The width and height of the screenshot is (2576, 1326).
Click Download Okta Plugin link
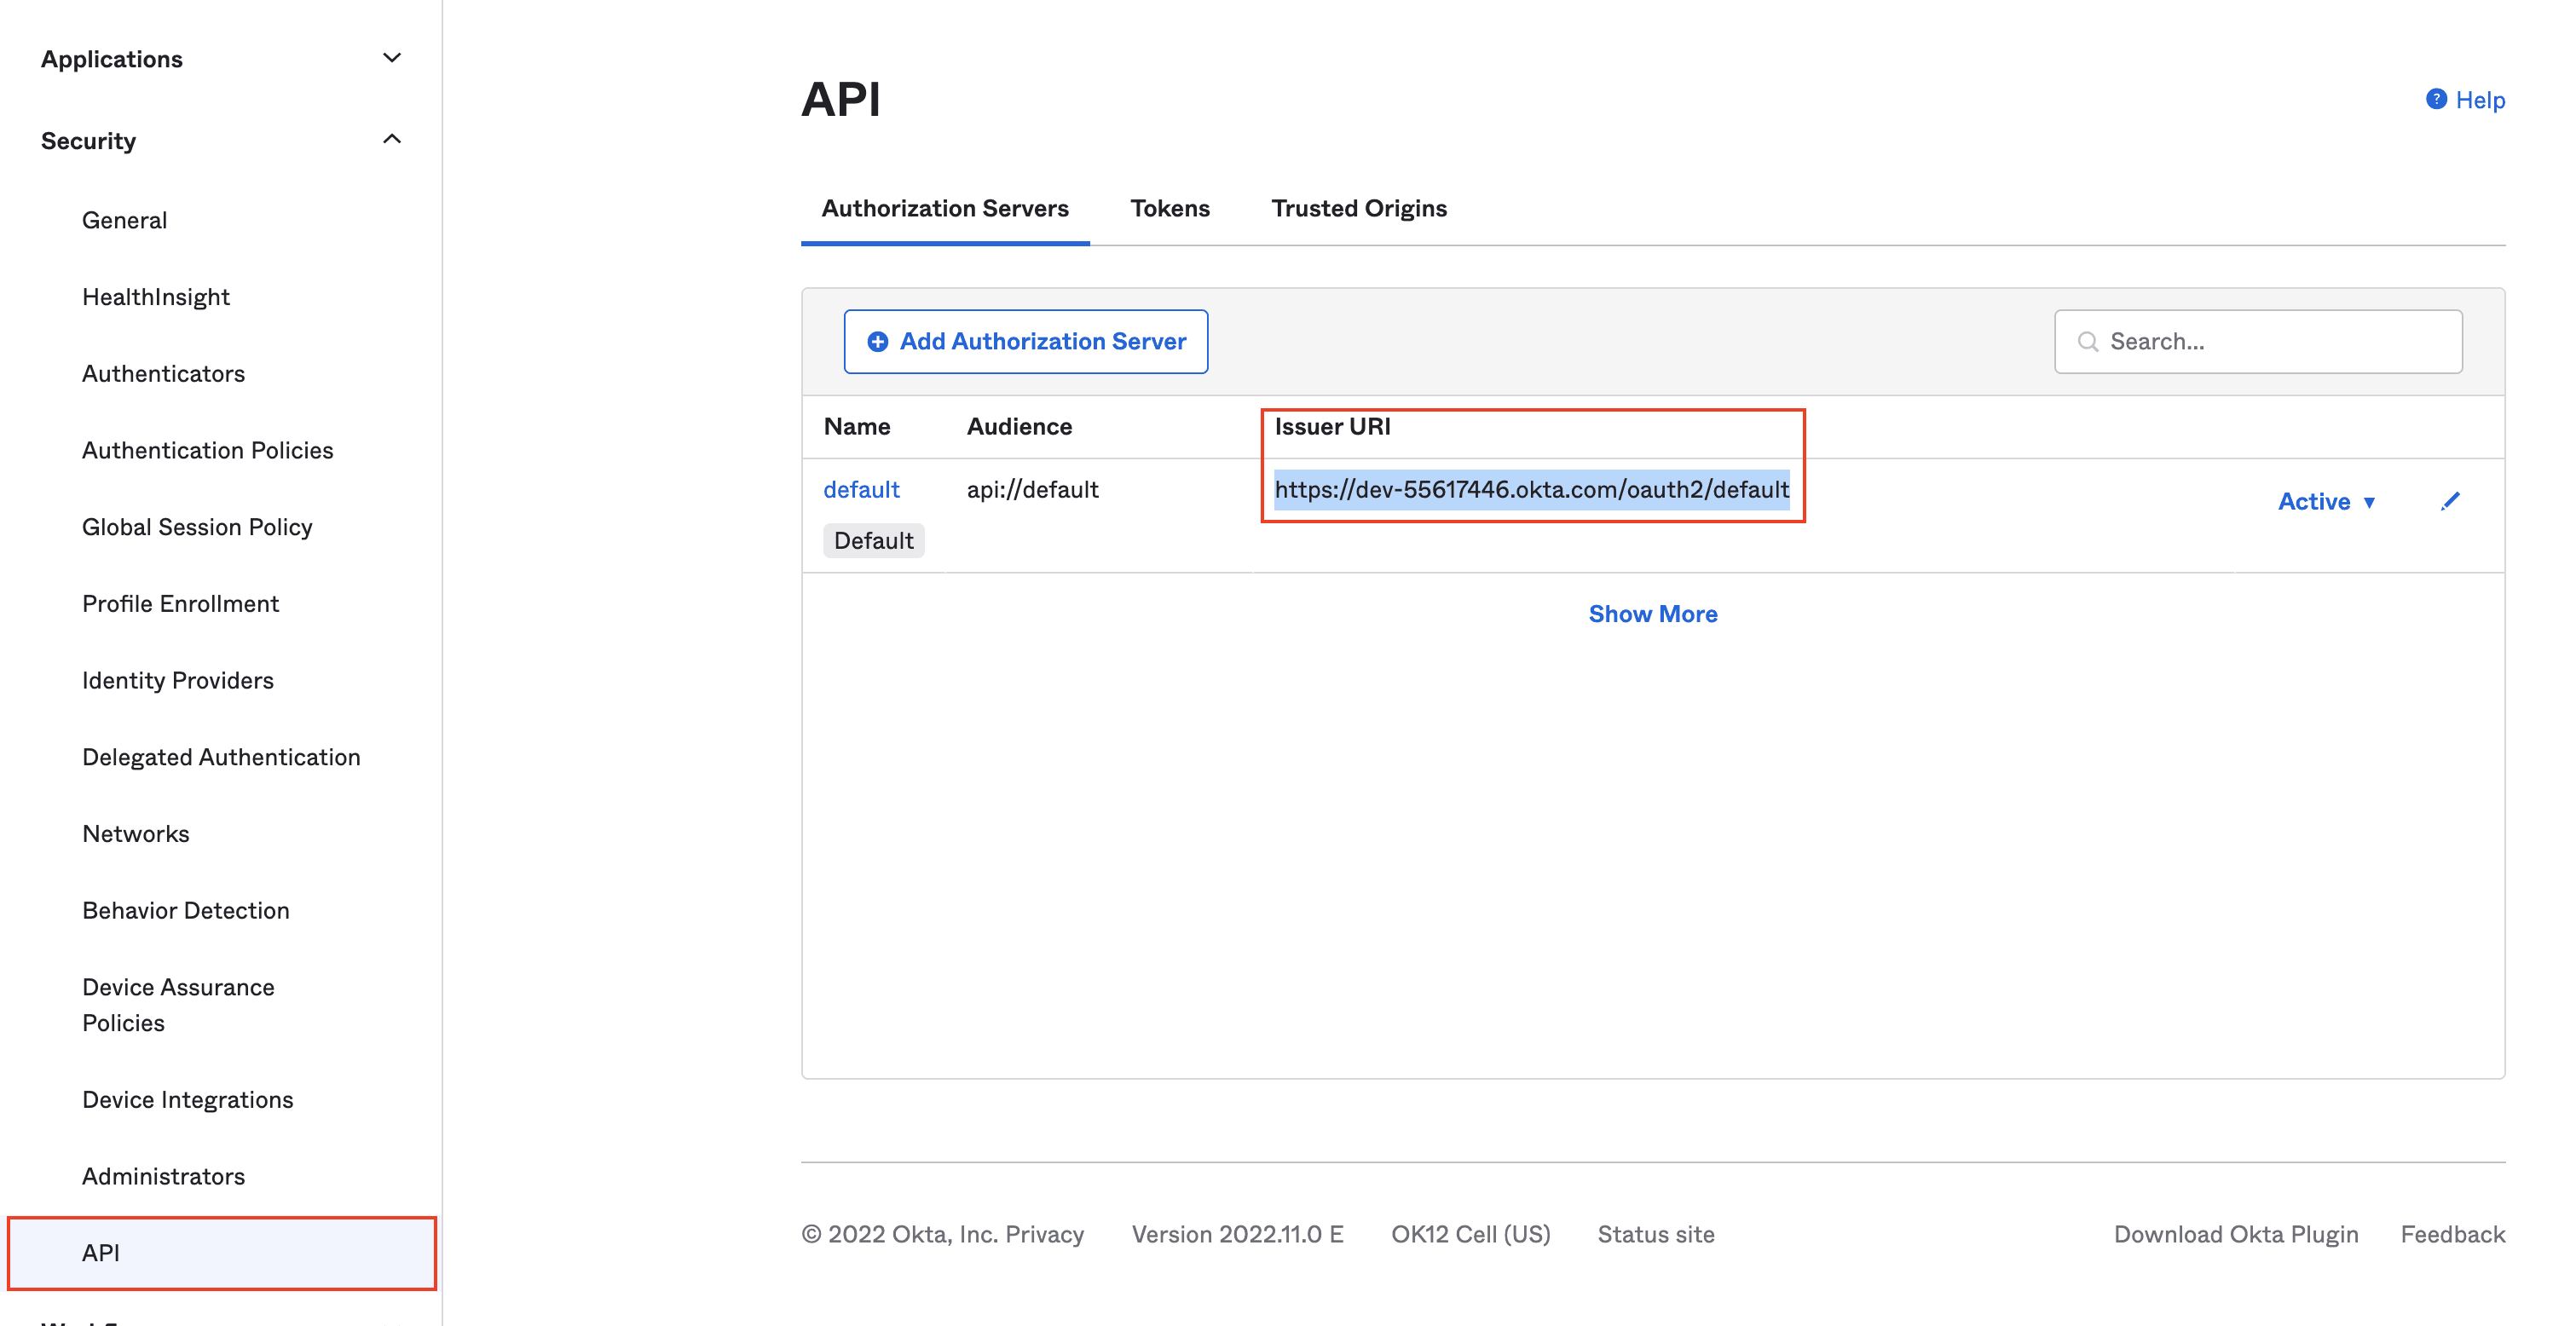tap(2235, 1234)
